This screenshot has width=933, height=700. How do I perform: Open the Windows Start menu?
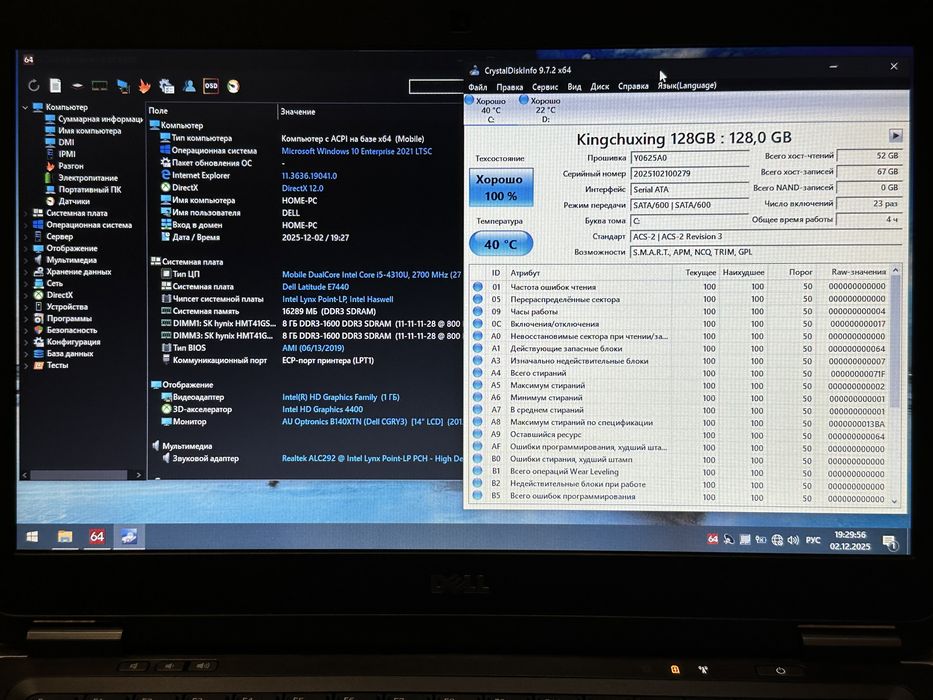click(x=33, y=536)
